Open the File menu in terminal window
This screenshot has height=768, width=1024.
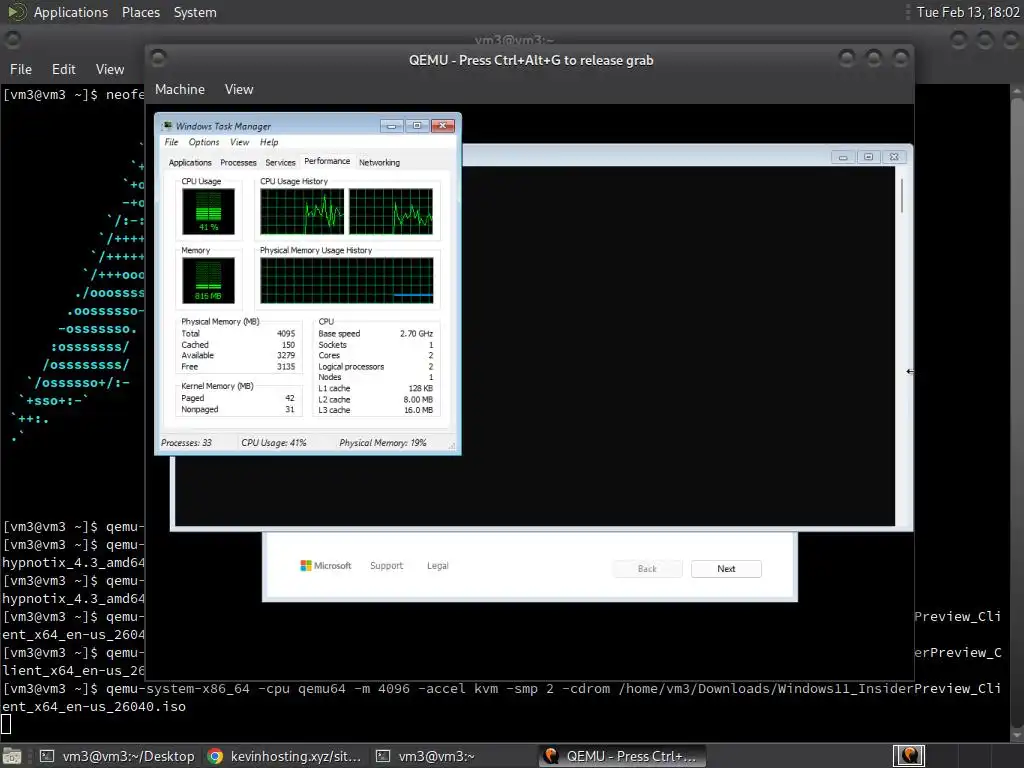tap(21, 69)
